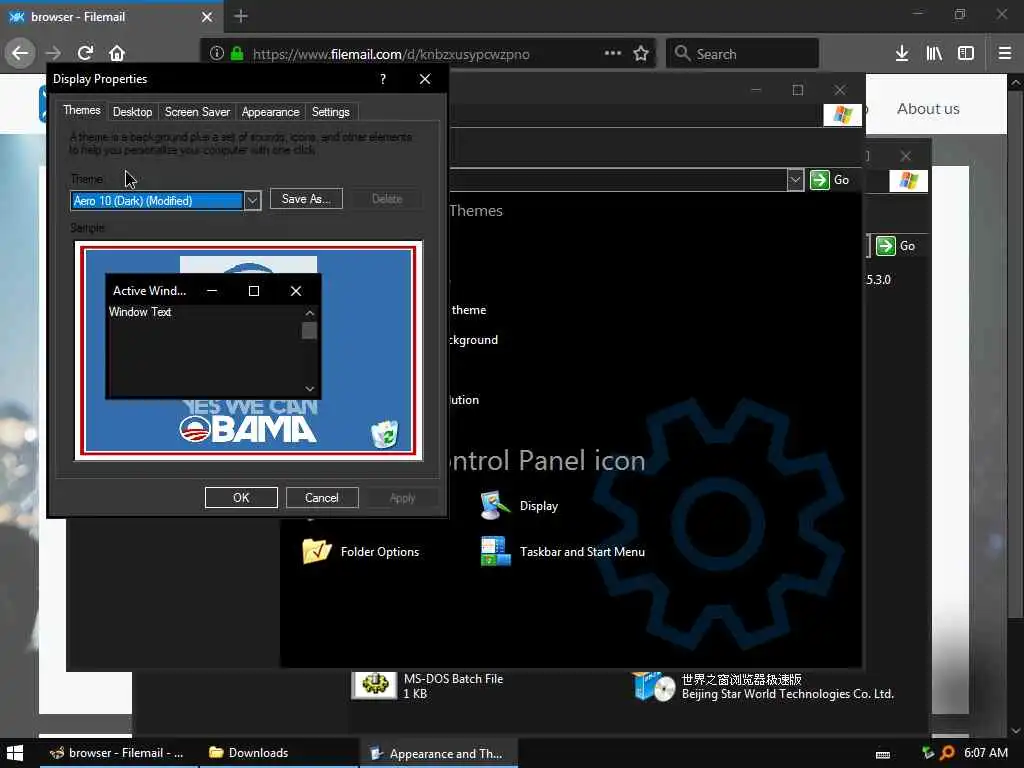The image size is (1024, 768).
Task: Click the browser Search field
Action: [743, 54]
